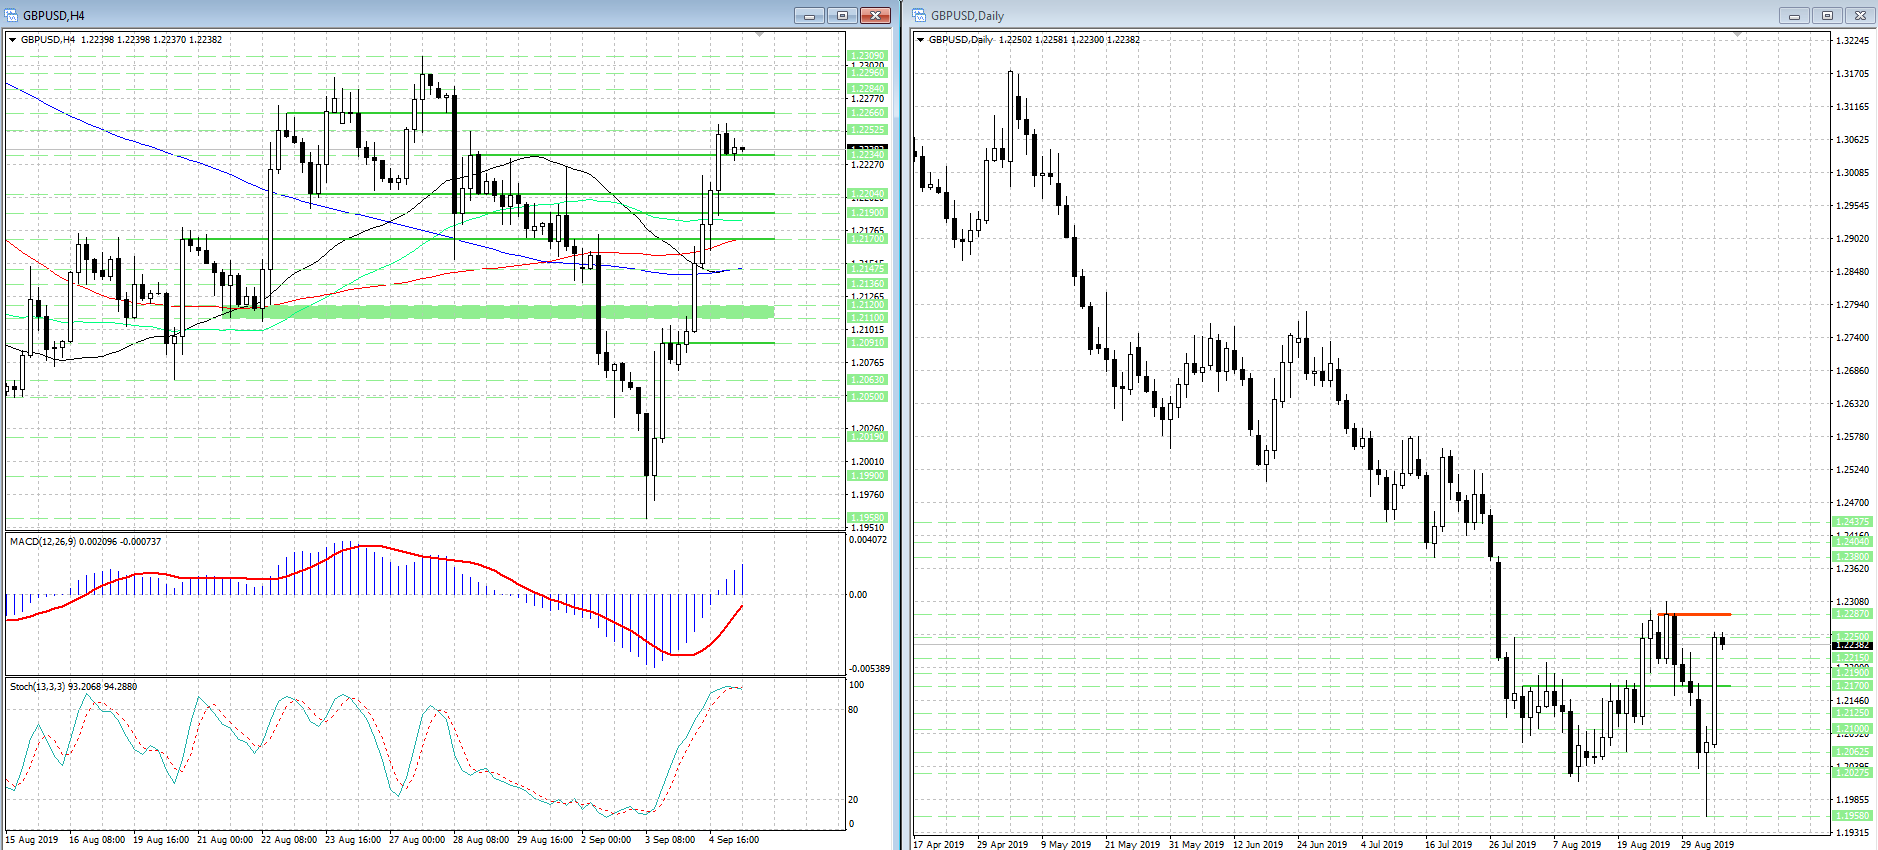The width and height of the screenshot is (1878, 850).
Task: Expand the triangle beside the GBPUSD,H4 label
Action: point(13,40)
